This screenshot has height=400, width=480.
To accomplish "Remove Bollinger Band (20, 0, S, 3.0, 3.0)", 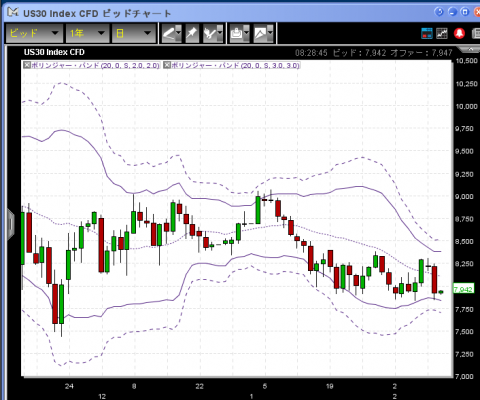I will coord(167,65).
